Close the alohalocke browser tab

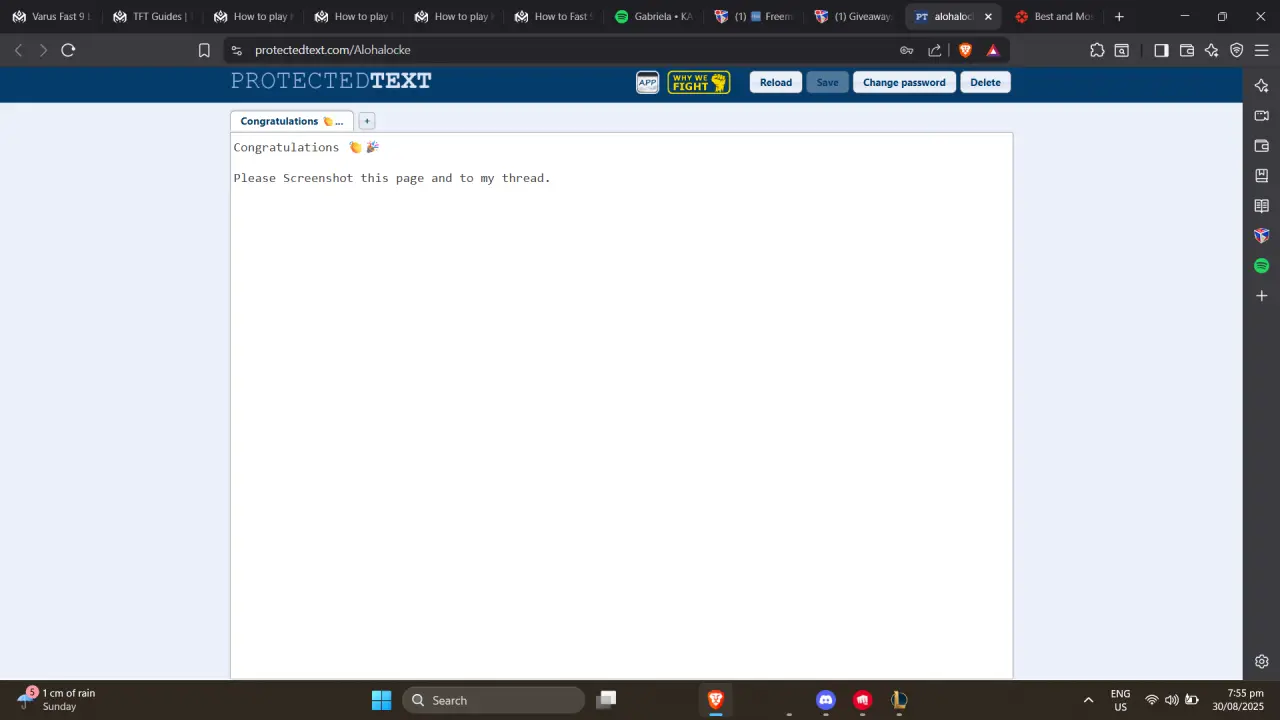coord(988,16)
